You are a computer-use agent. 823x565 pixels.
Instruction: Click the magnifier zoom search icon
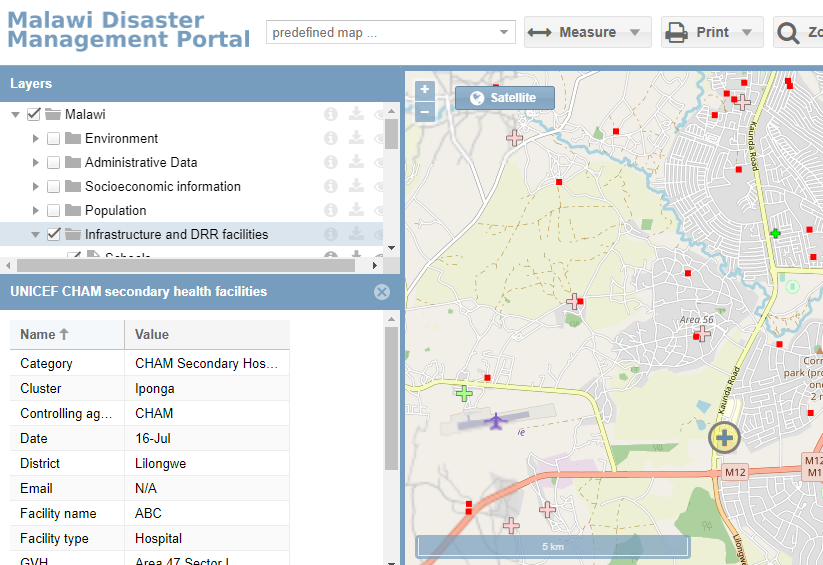788,33
